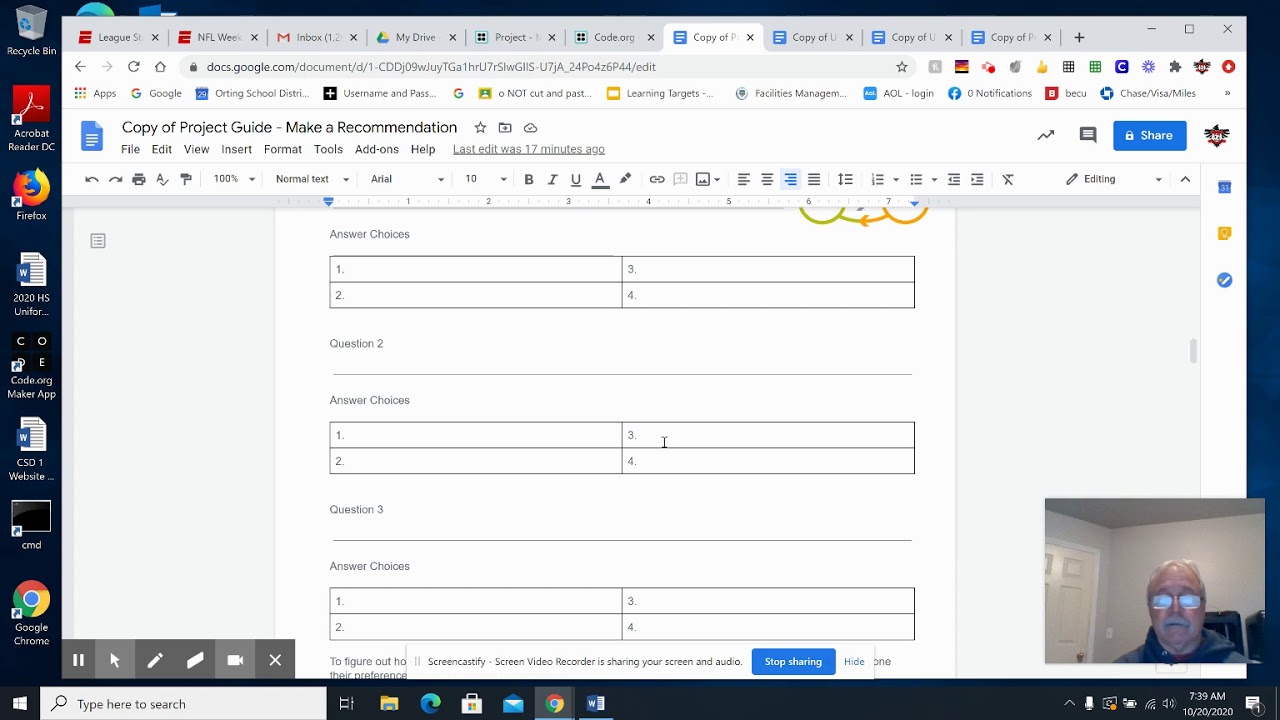Move document with the folder icon

click(x=505, y=128)
